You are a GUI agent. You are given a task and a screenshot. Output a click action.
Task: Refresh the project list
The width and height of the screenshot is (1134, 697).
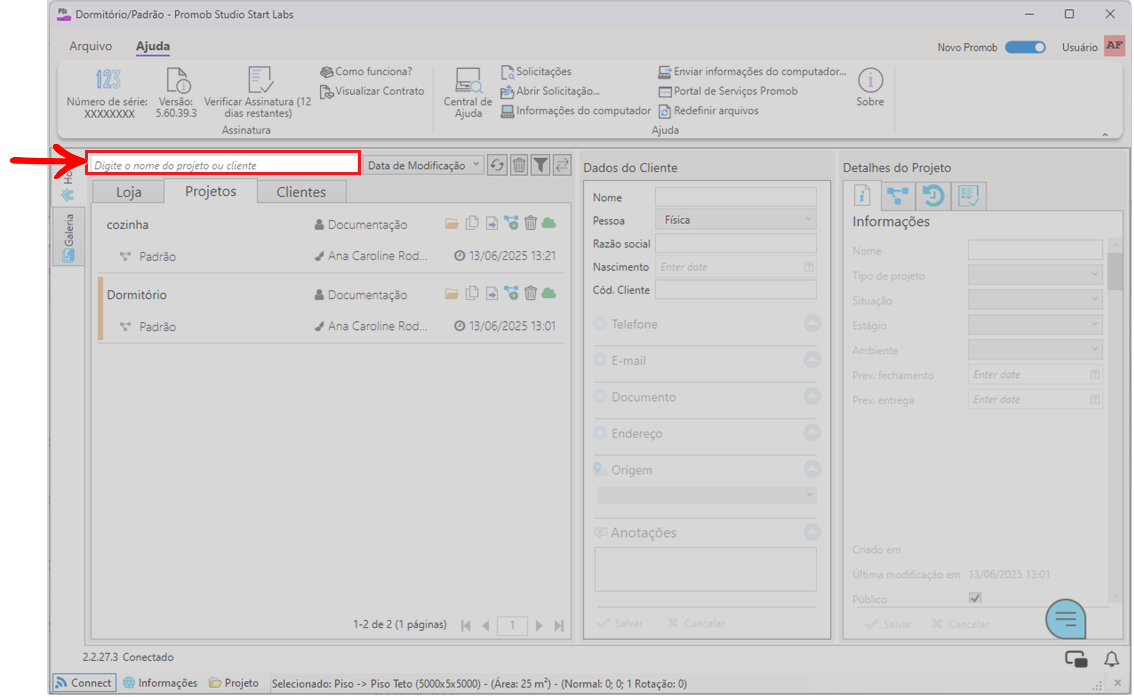pyautogui.click(x=497, y=165)
